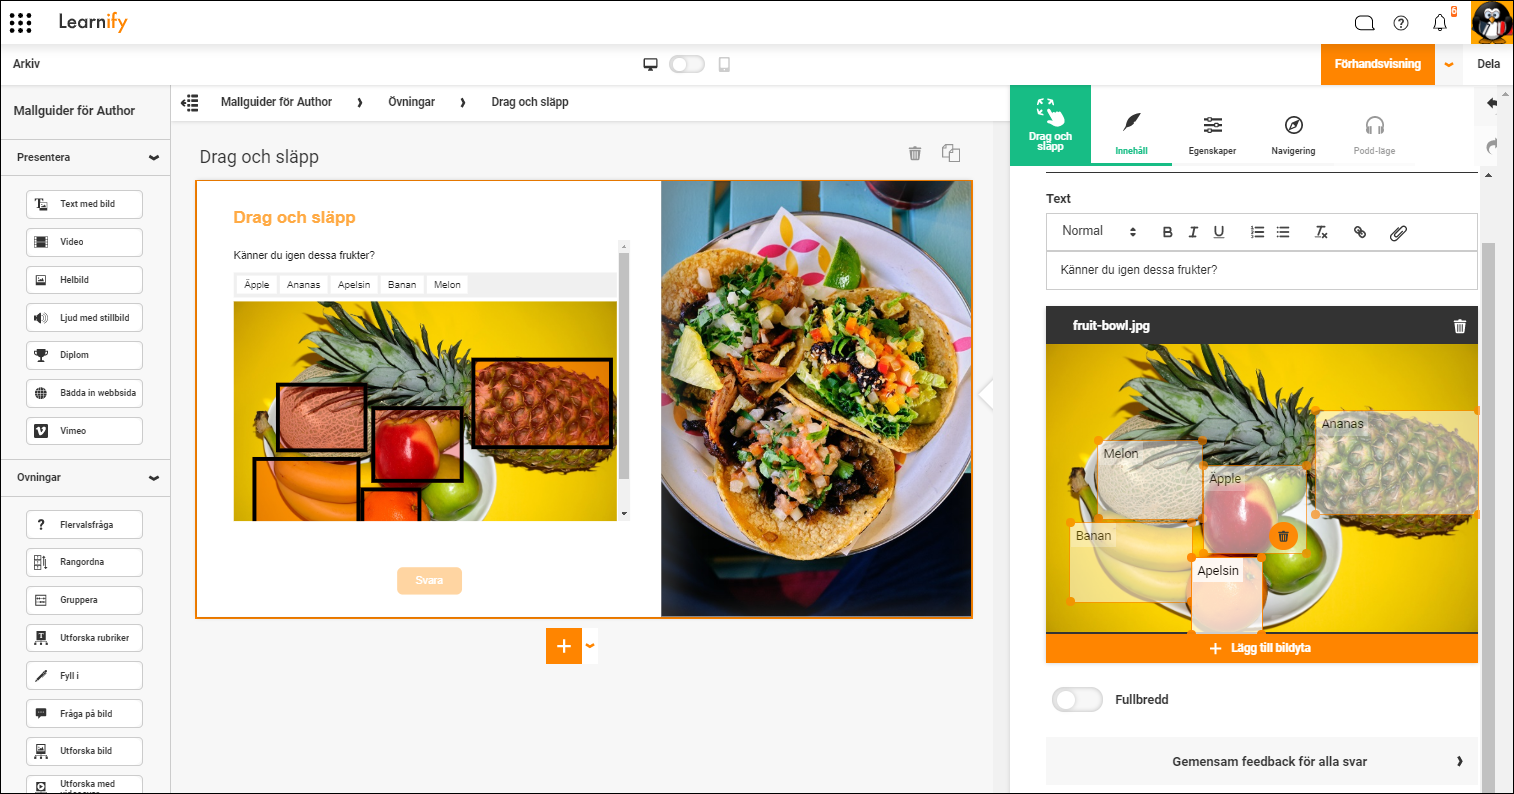
Task: Click the question text input field
Action: pyautogui.click(x=1261, y=270)
